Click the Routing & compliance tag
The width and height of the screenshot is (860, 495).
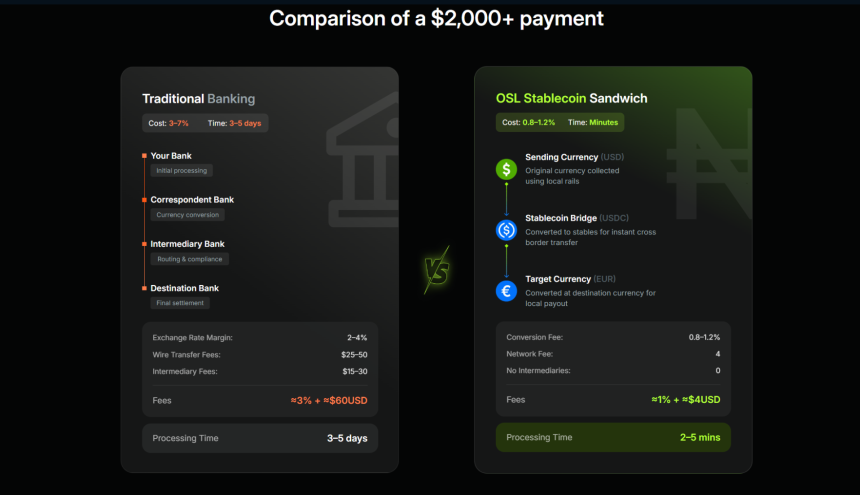[x=190, y=259]
